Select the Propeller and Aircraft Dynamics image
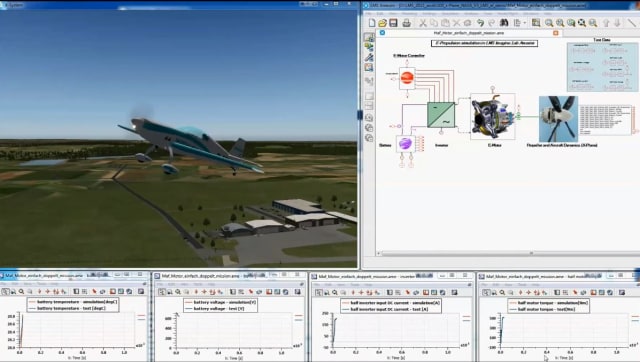This screenshot has width=640, height=362. 558,119
